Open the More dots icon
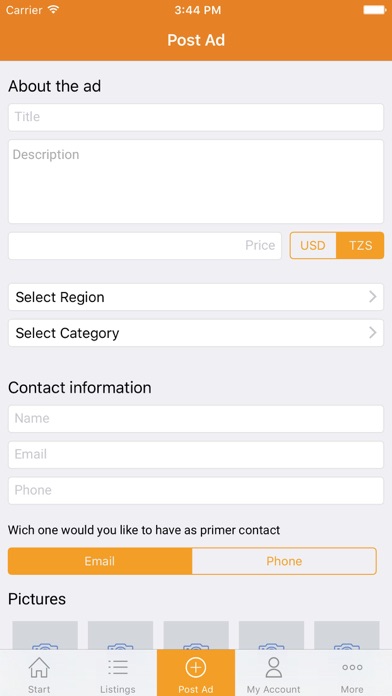Image resolution: width=392 pixels, height=696 pixels. click(x=352, y=667)
